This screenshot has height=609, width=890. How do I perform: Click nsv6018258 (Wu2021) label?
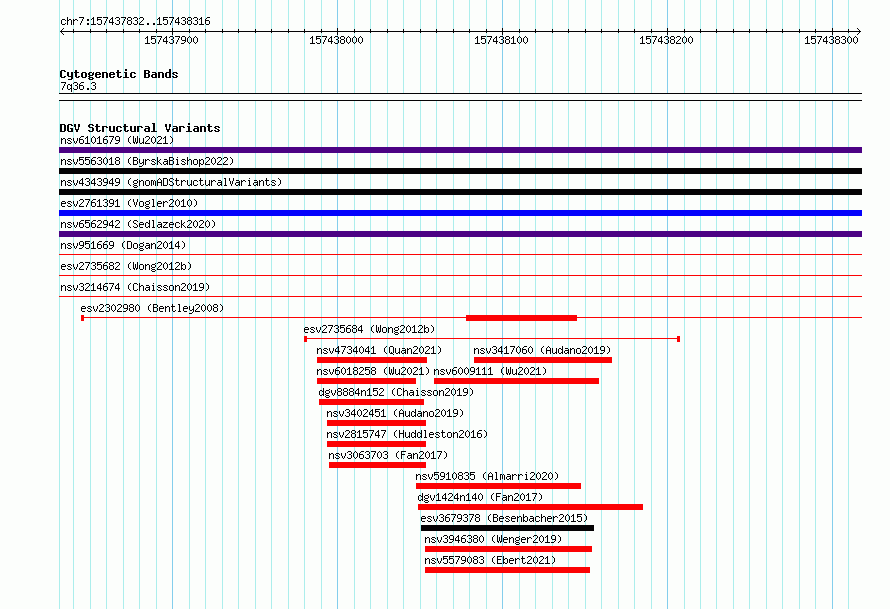(x=373, y=371)
